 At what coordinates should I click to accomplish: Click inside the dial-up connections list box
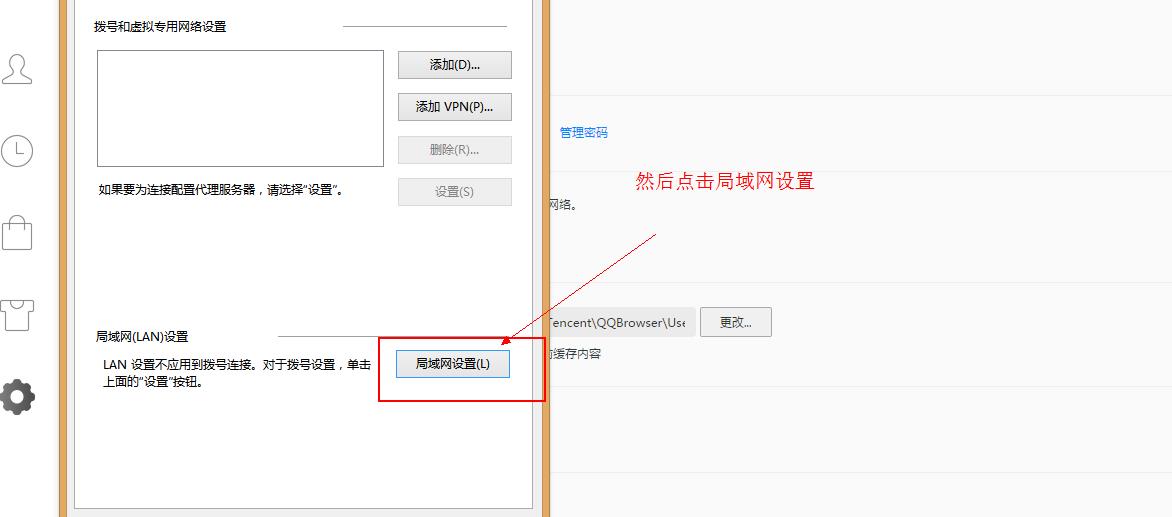coord(240,108)
